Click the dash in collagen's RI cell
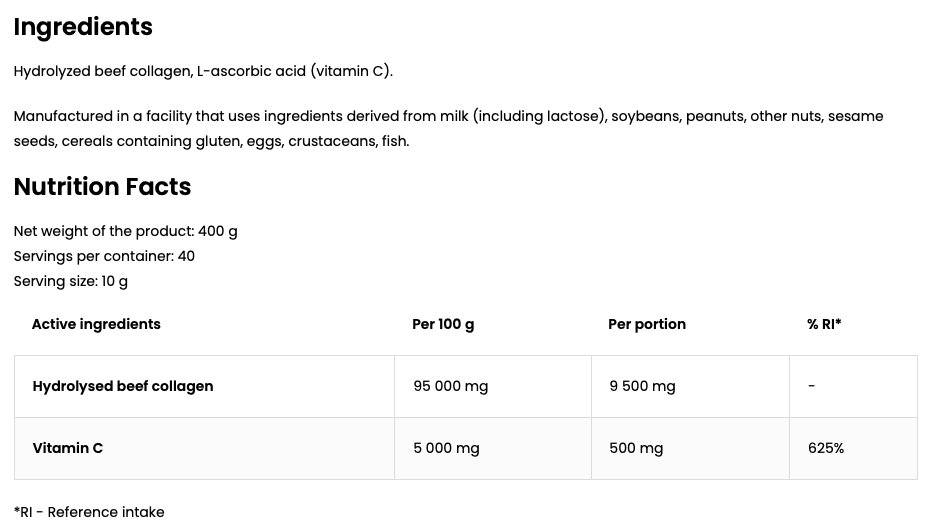The image size is (932, 522). [x=811, y=386]
